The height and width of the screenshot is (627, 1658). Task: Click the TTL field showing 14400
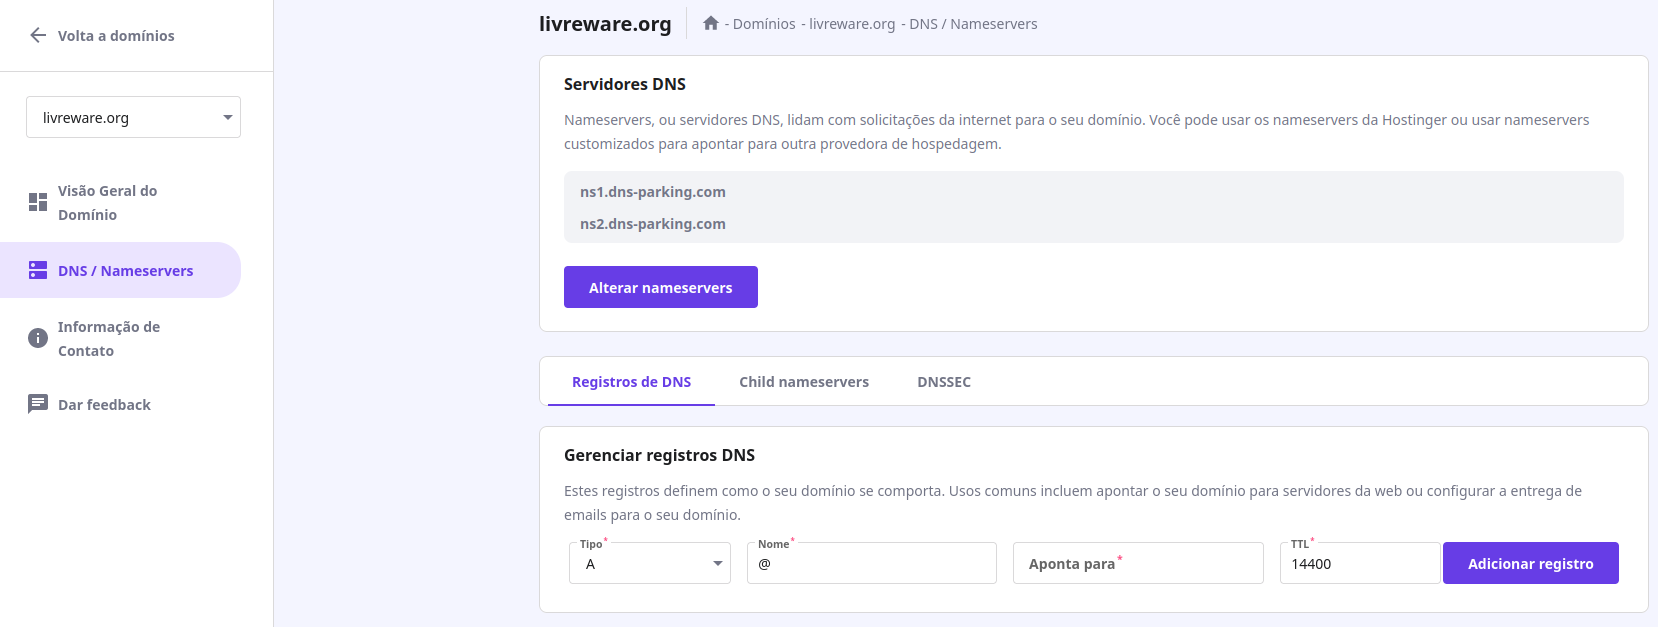point(1359,564)
